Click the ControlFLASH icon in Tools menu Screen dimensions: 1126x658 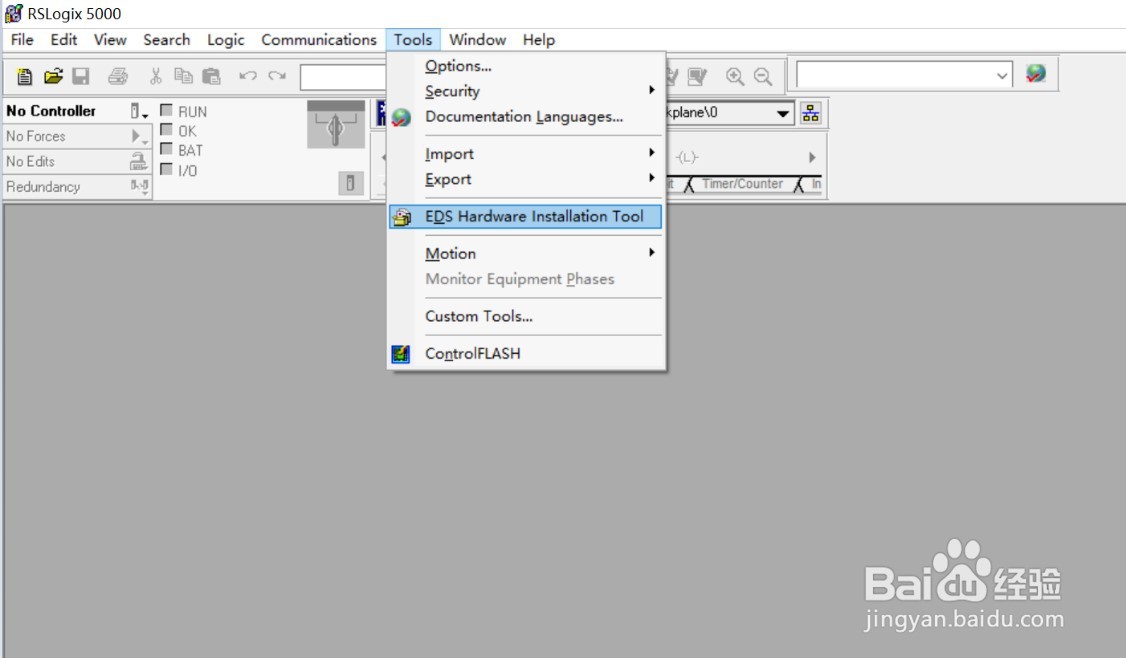[x=401, y=353]
